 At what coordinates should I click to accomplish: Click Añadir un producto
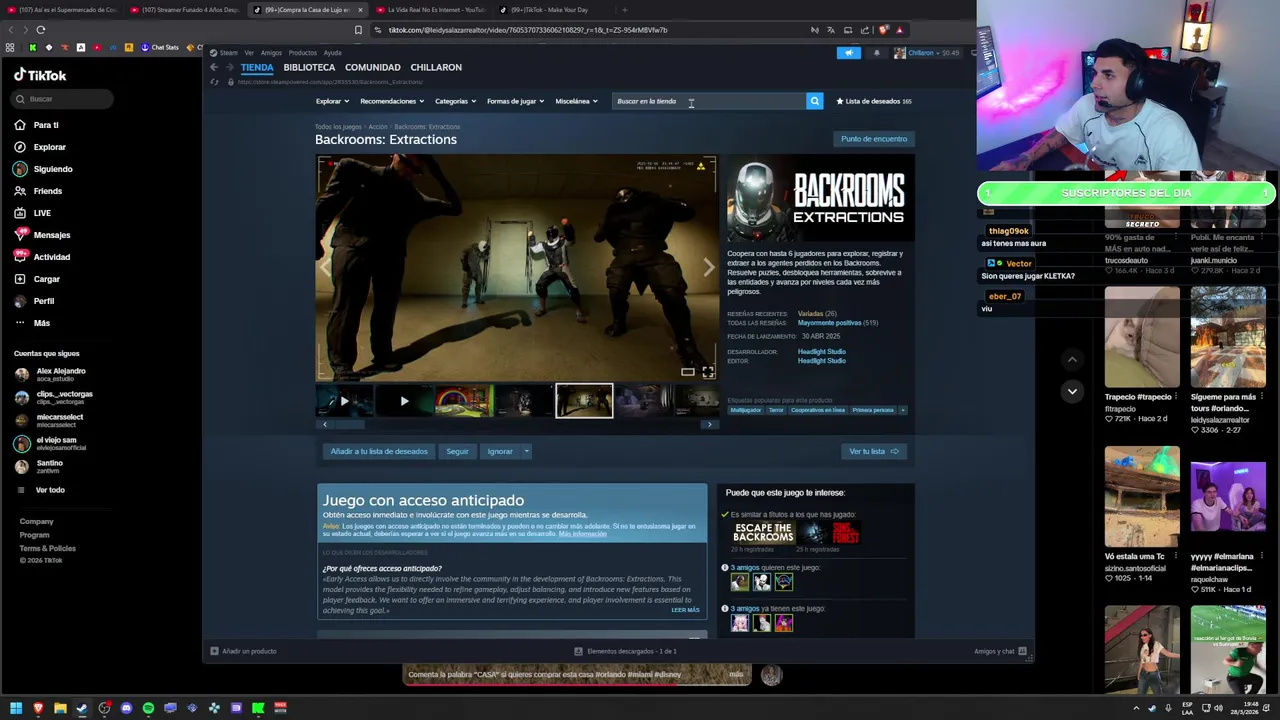pos(243,651)
